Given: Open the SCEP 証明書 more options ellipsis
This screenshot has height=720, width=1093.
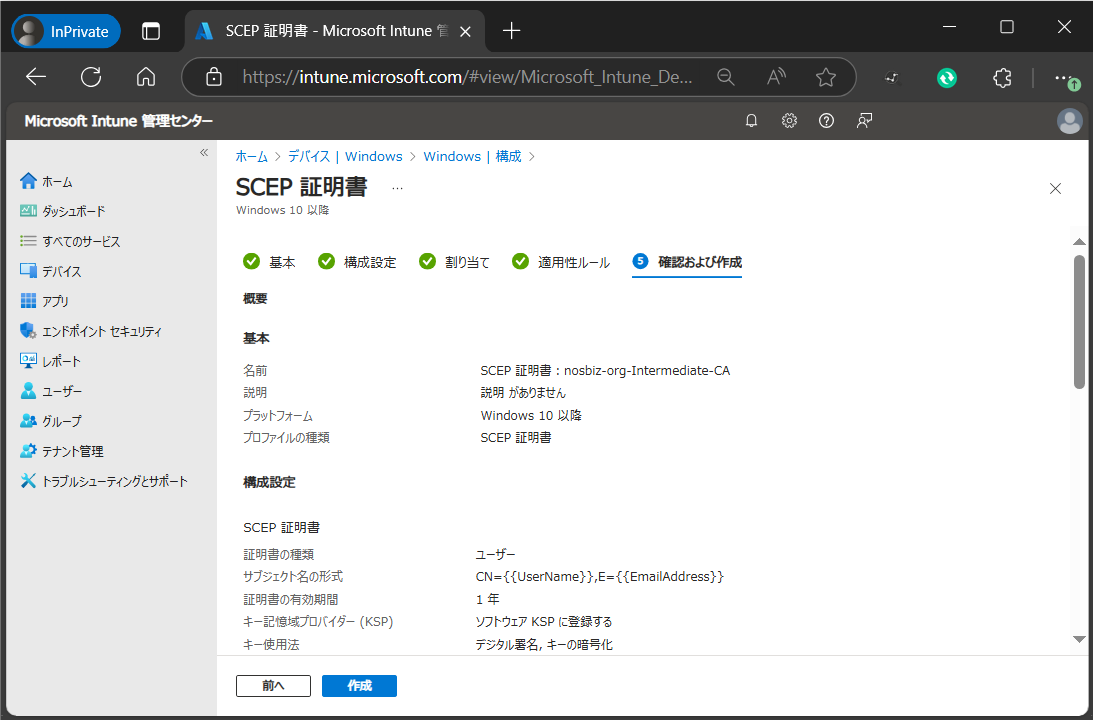Looking at the screenshot, I should click(397, 188).
